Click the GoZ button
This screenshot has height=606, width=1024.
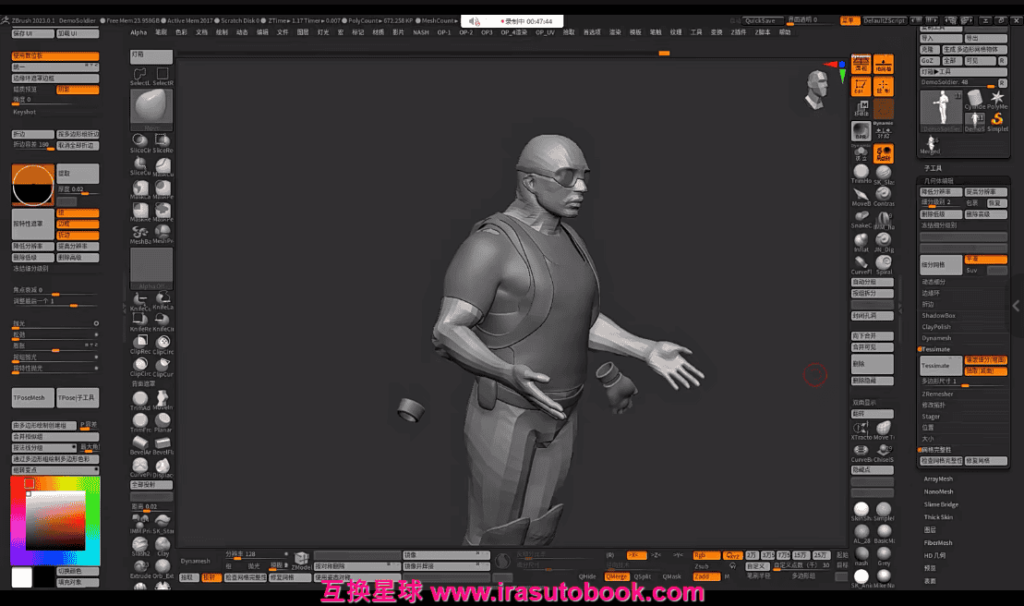point(928,60)
